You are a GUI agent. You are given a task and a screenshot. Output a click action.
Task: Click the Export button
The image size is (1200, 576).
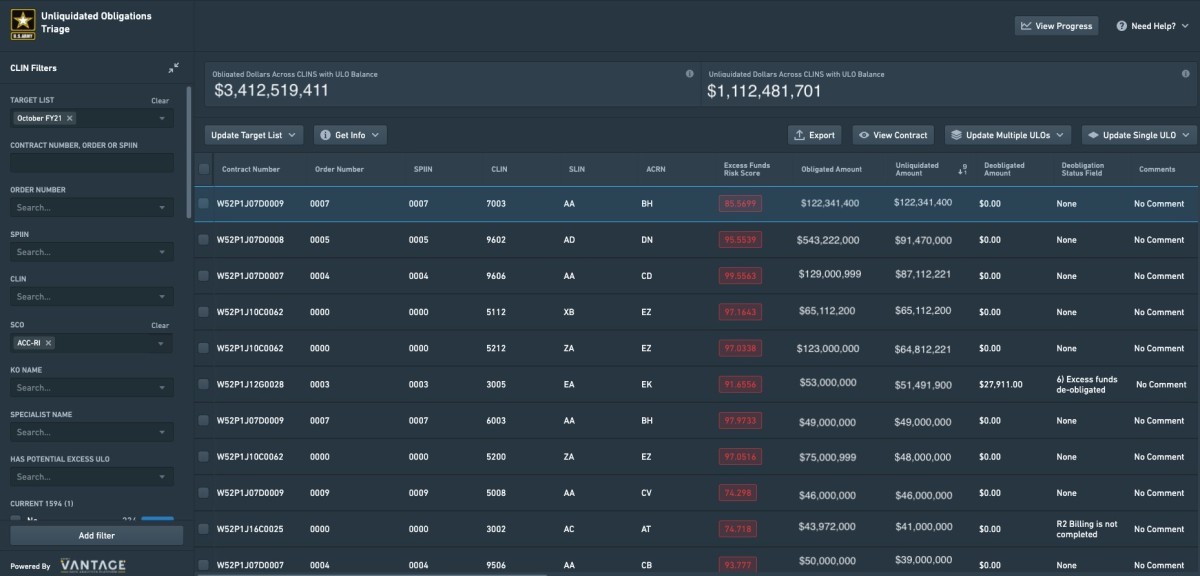pos(814,135)
